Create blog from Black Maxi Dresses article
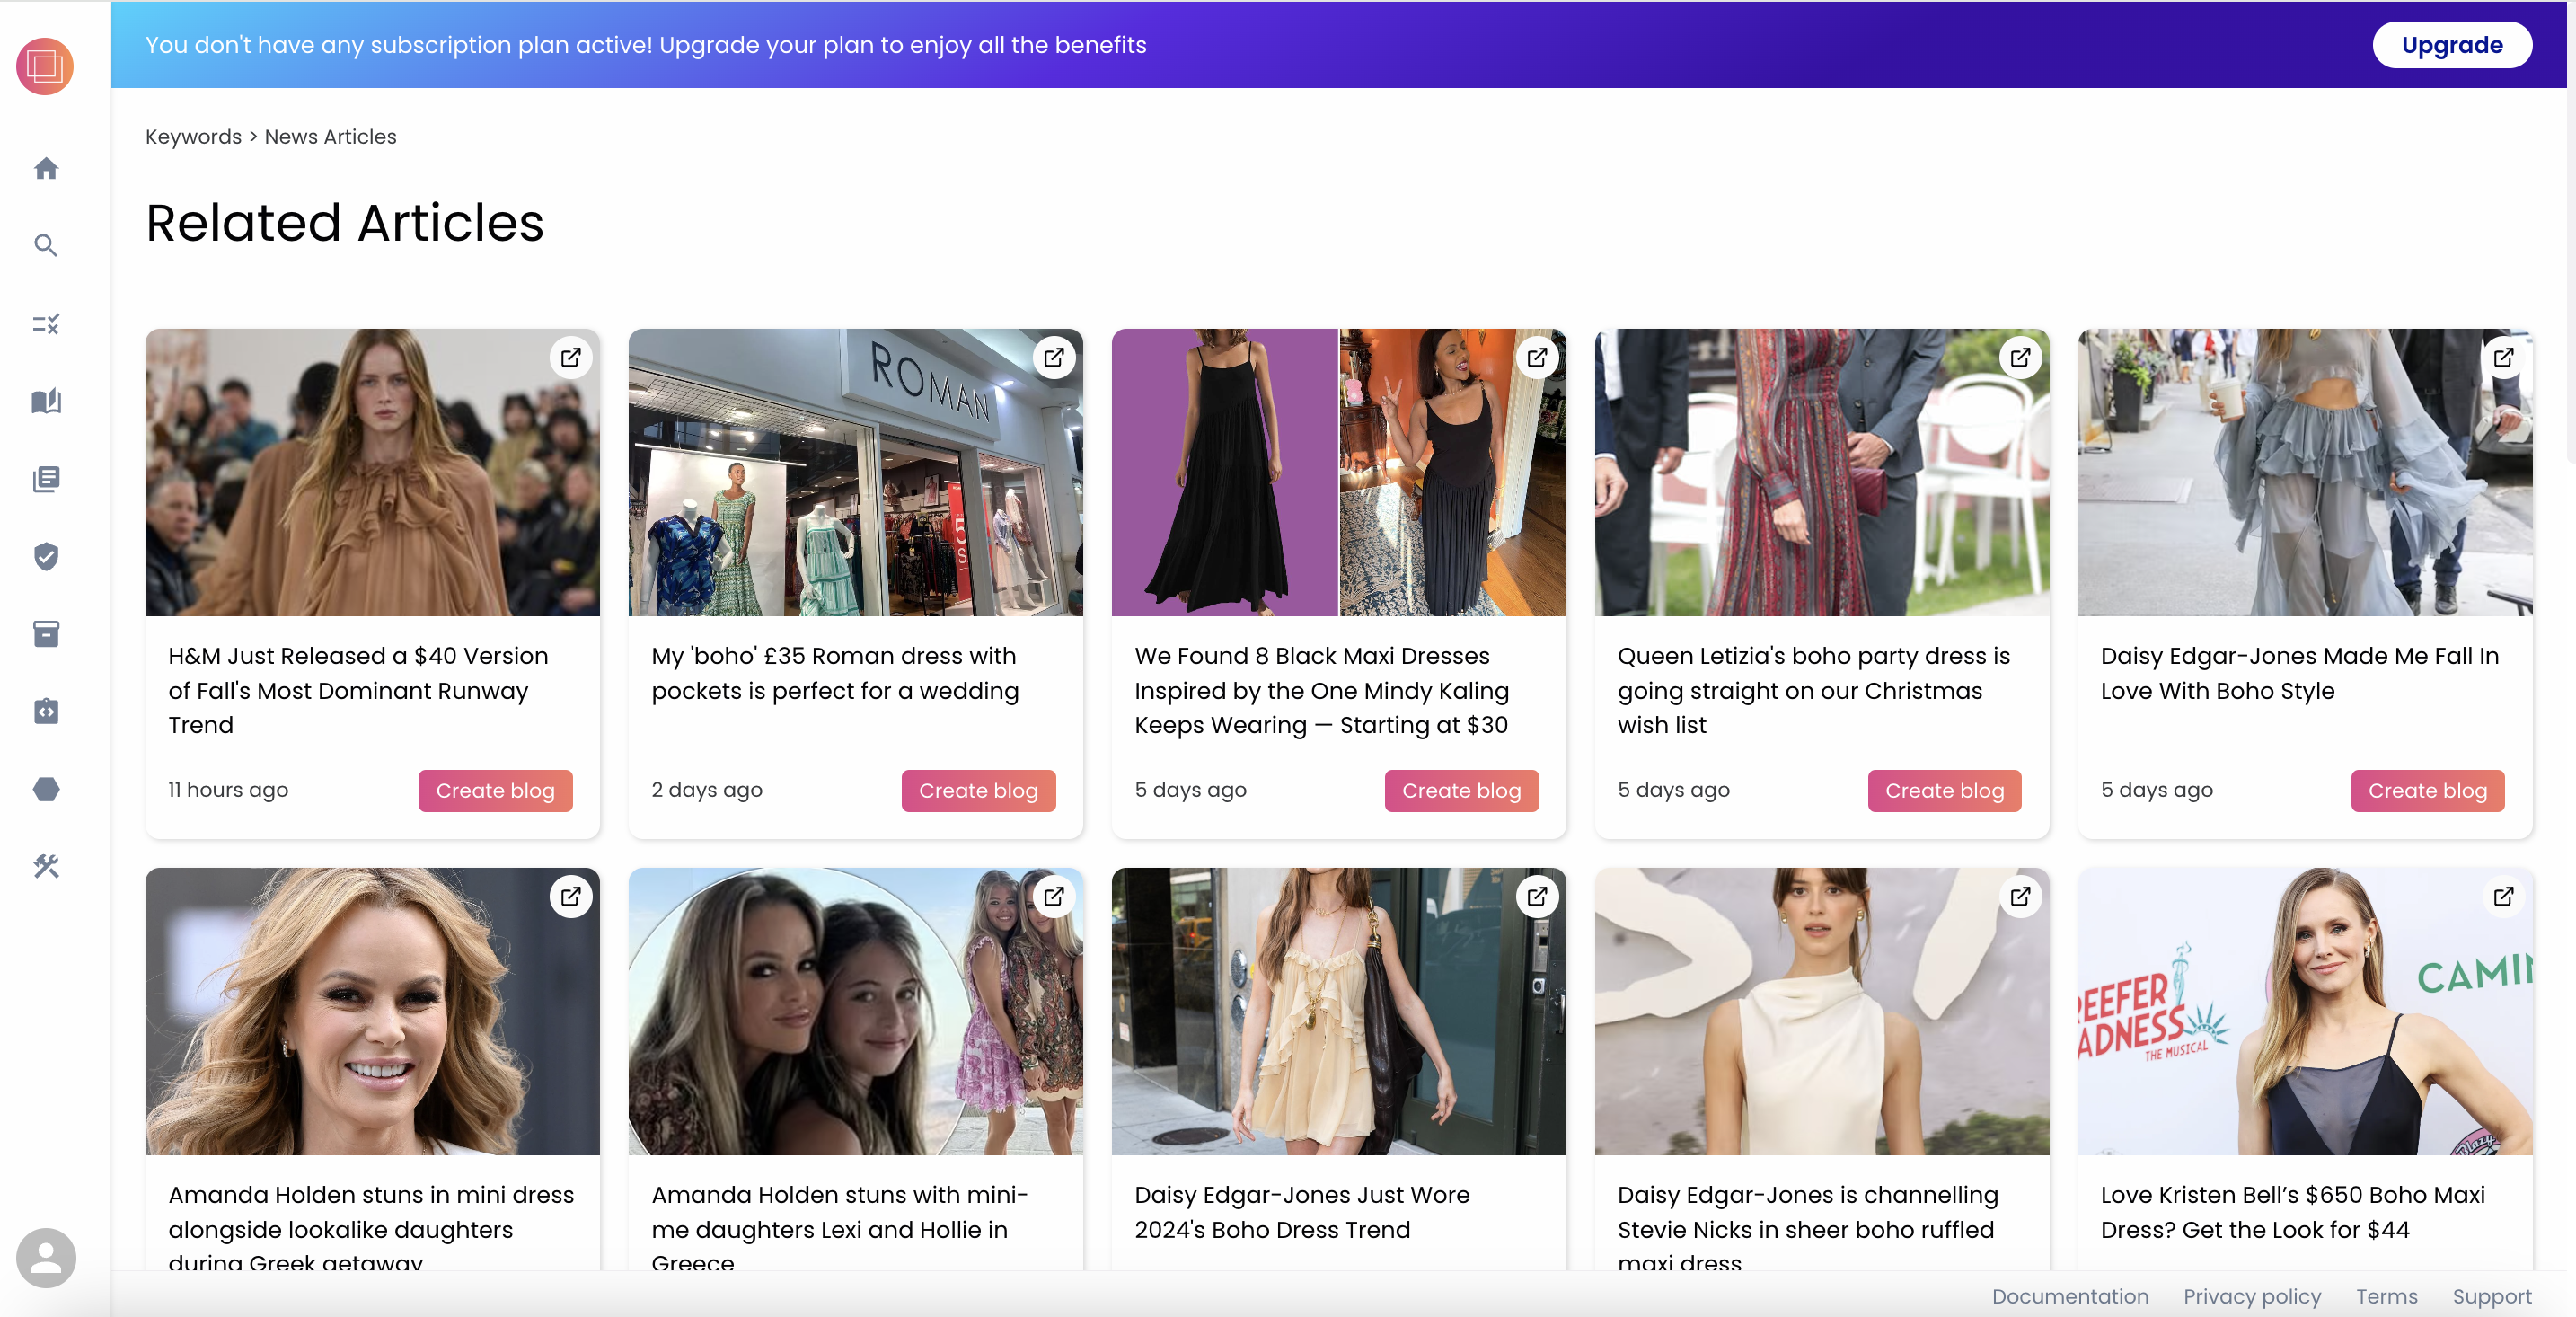 tap(1460, 790)
